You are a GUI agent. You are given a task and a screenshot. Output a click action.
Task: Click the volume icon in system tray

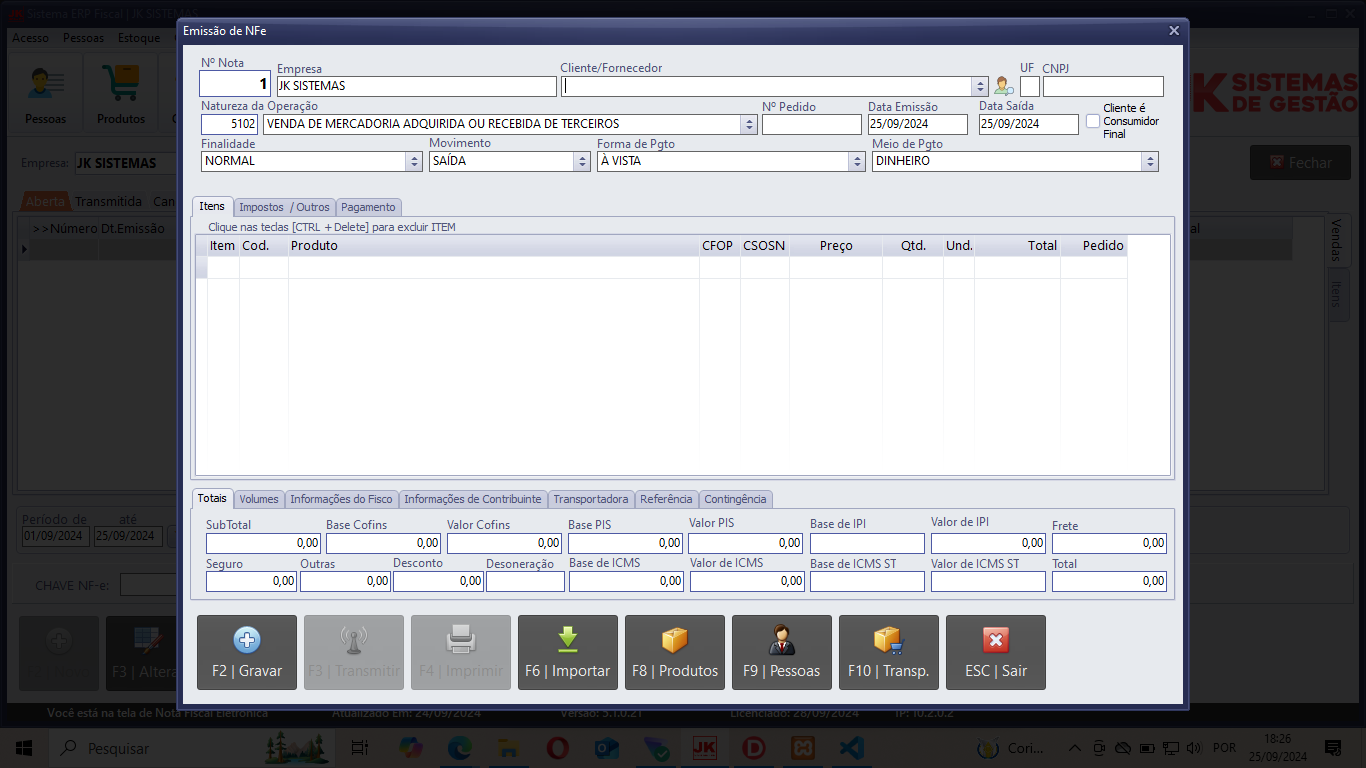1192,748
